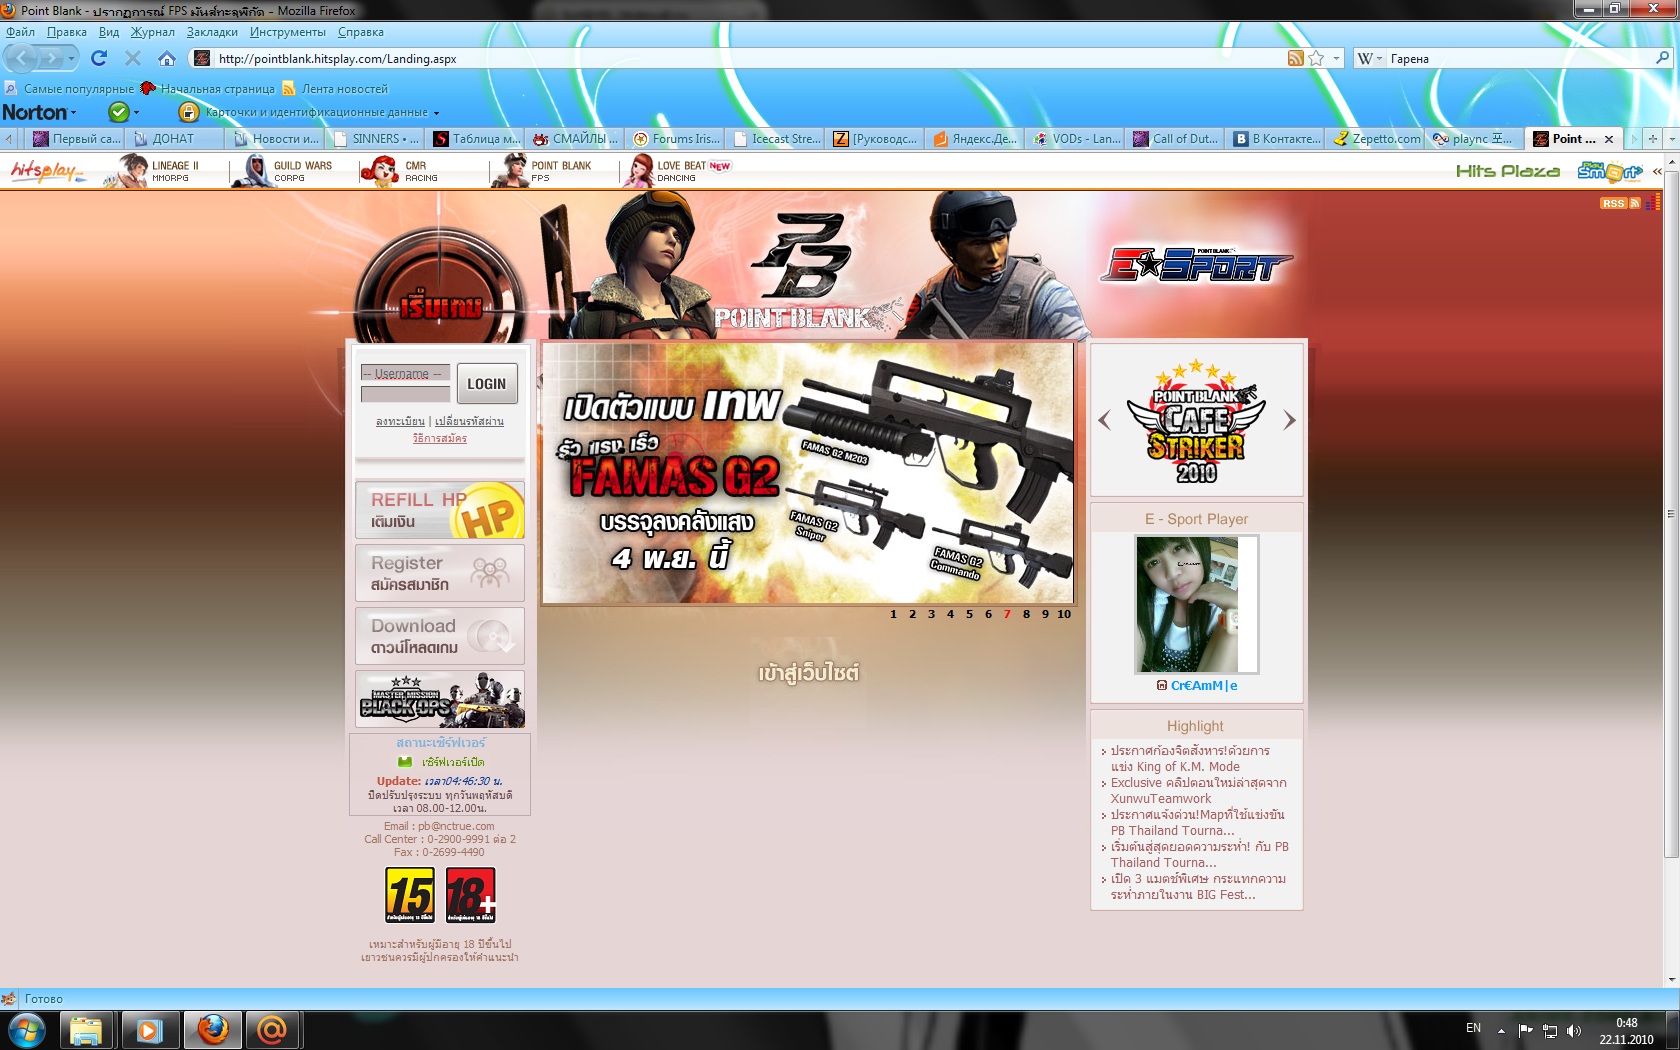Click the volume speaker tray icon
This screenshot has height=1050, width=1680.
tap(1574, 1030)
